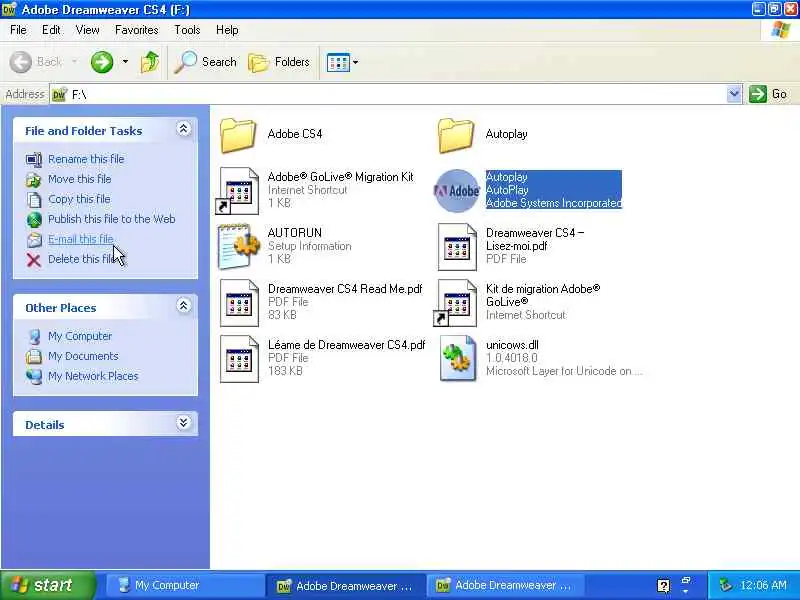Select the AUTORUN setup information icon

click(239, 246)
